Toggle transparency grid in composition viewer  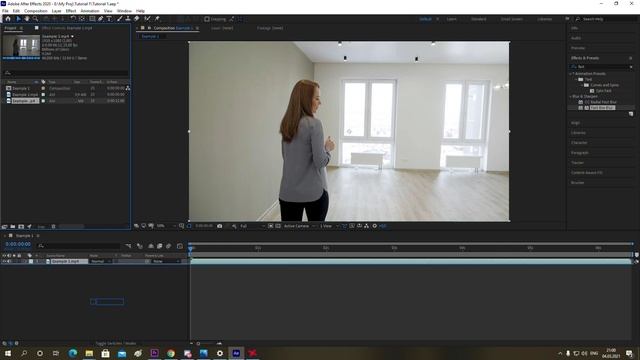tap(278, 226)
